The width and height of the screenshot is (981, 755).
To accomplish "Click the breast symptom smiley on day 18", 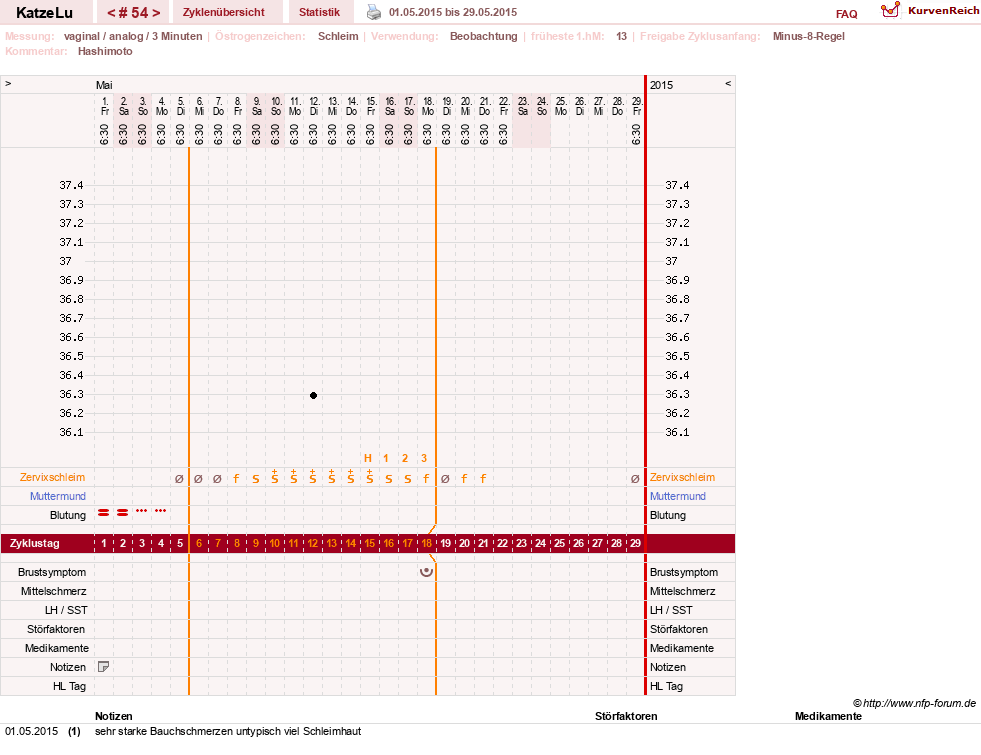I will tap(426, 572).
